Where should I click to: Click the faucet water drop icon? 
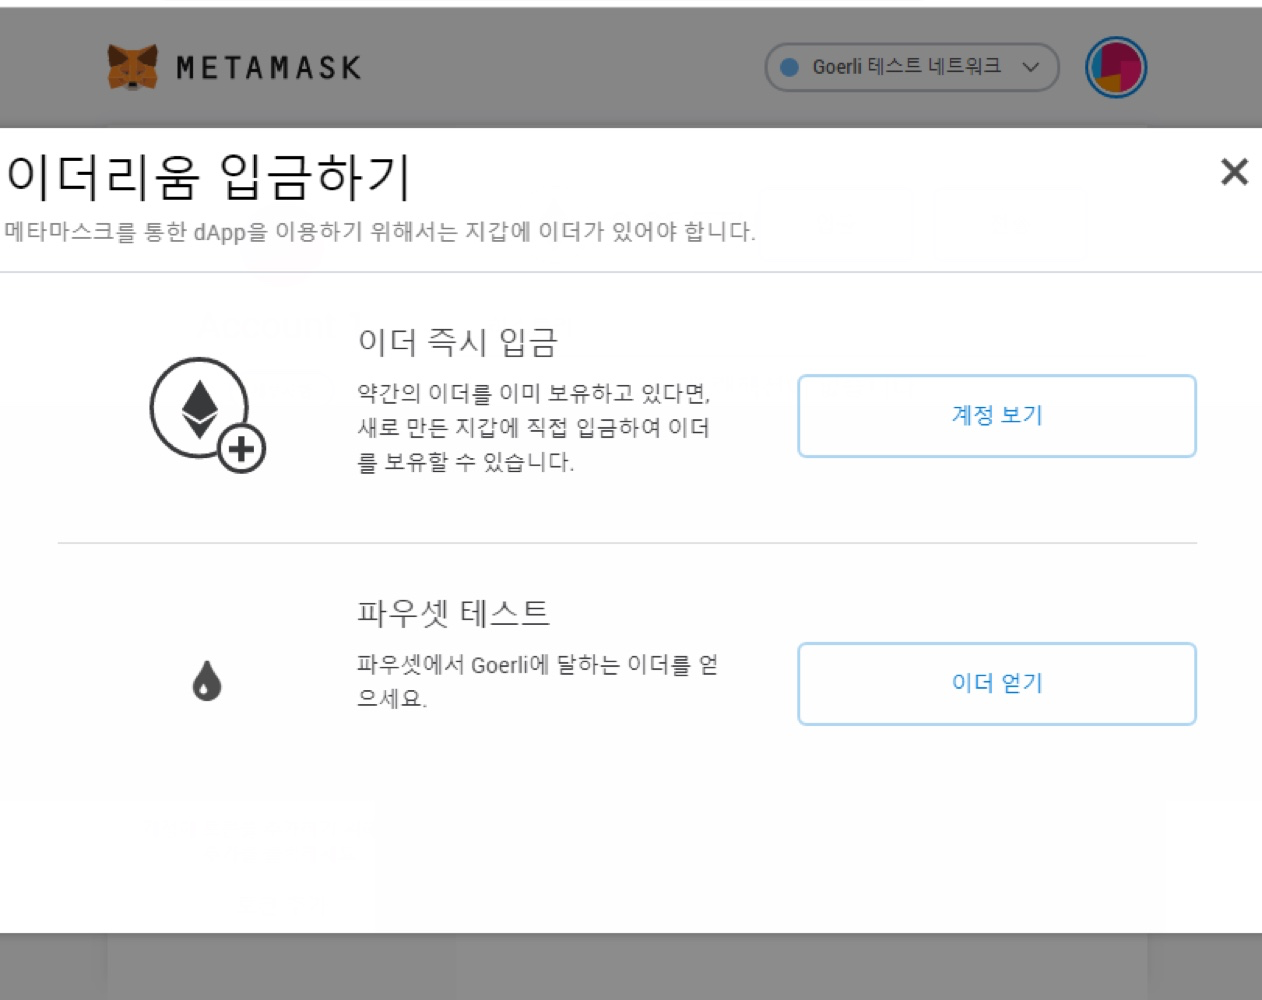207,681
